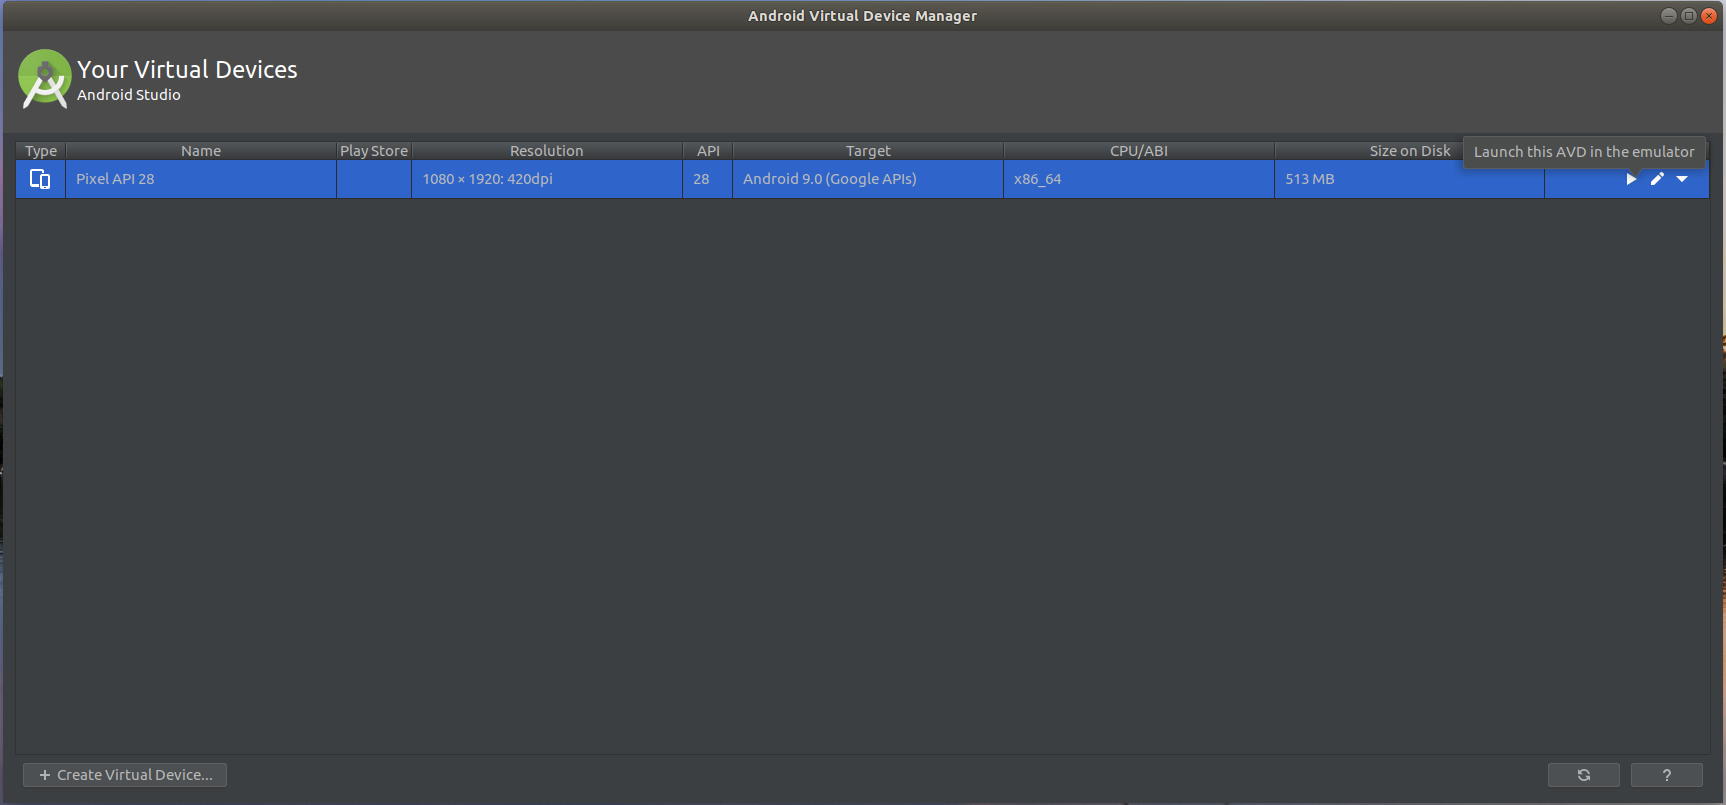Viewport: 1726px width, 805px height.
Task: Sort by the CPU/ABI column header
Action: pyautogui.click(x=1138, y=151)
